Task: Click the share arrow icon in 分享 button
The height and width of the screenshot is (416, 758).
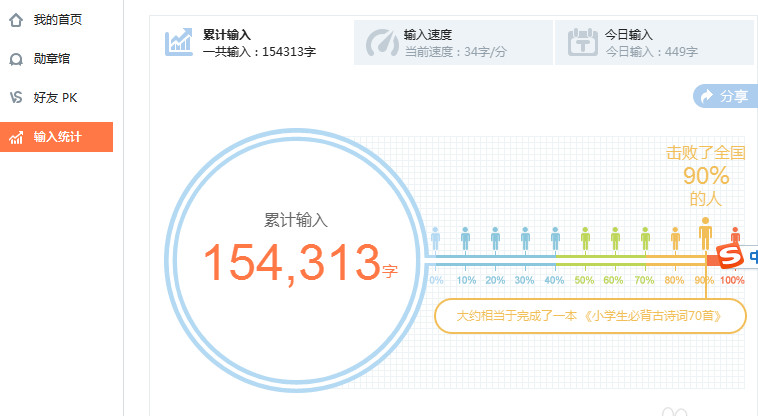Action: pyautogui.click(x=707, y=96)
